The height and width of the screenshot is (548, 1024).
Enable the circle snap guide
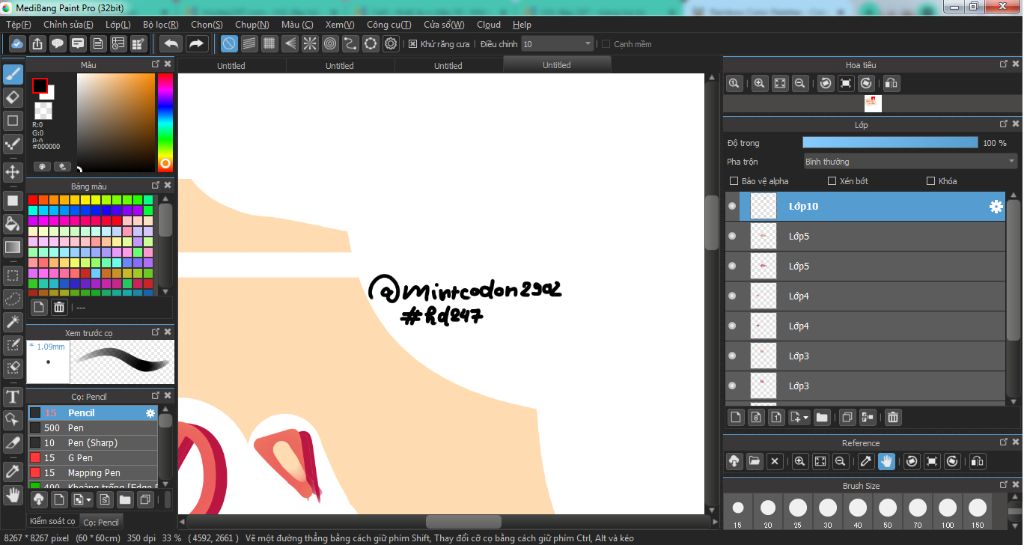click(x=330, y=44)
